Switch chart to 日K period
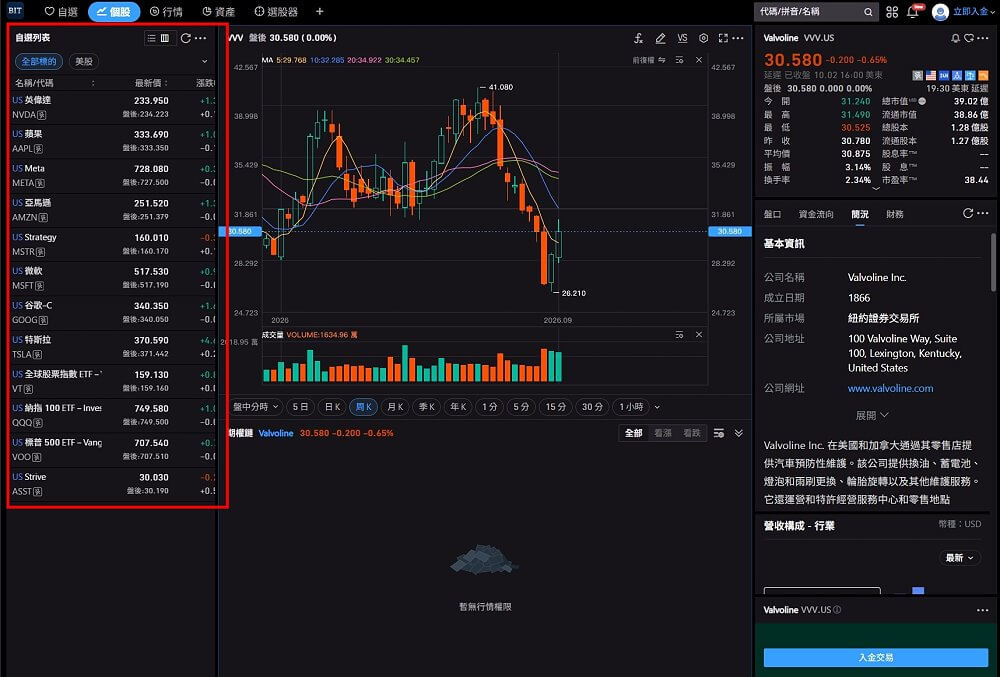The image size is (1000, 677). click(333, 407)
